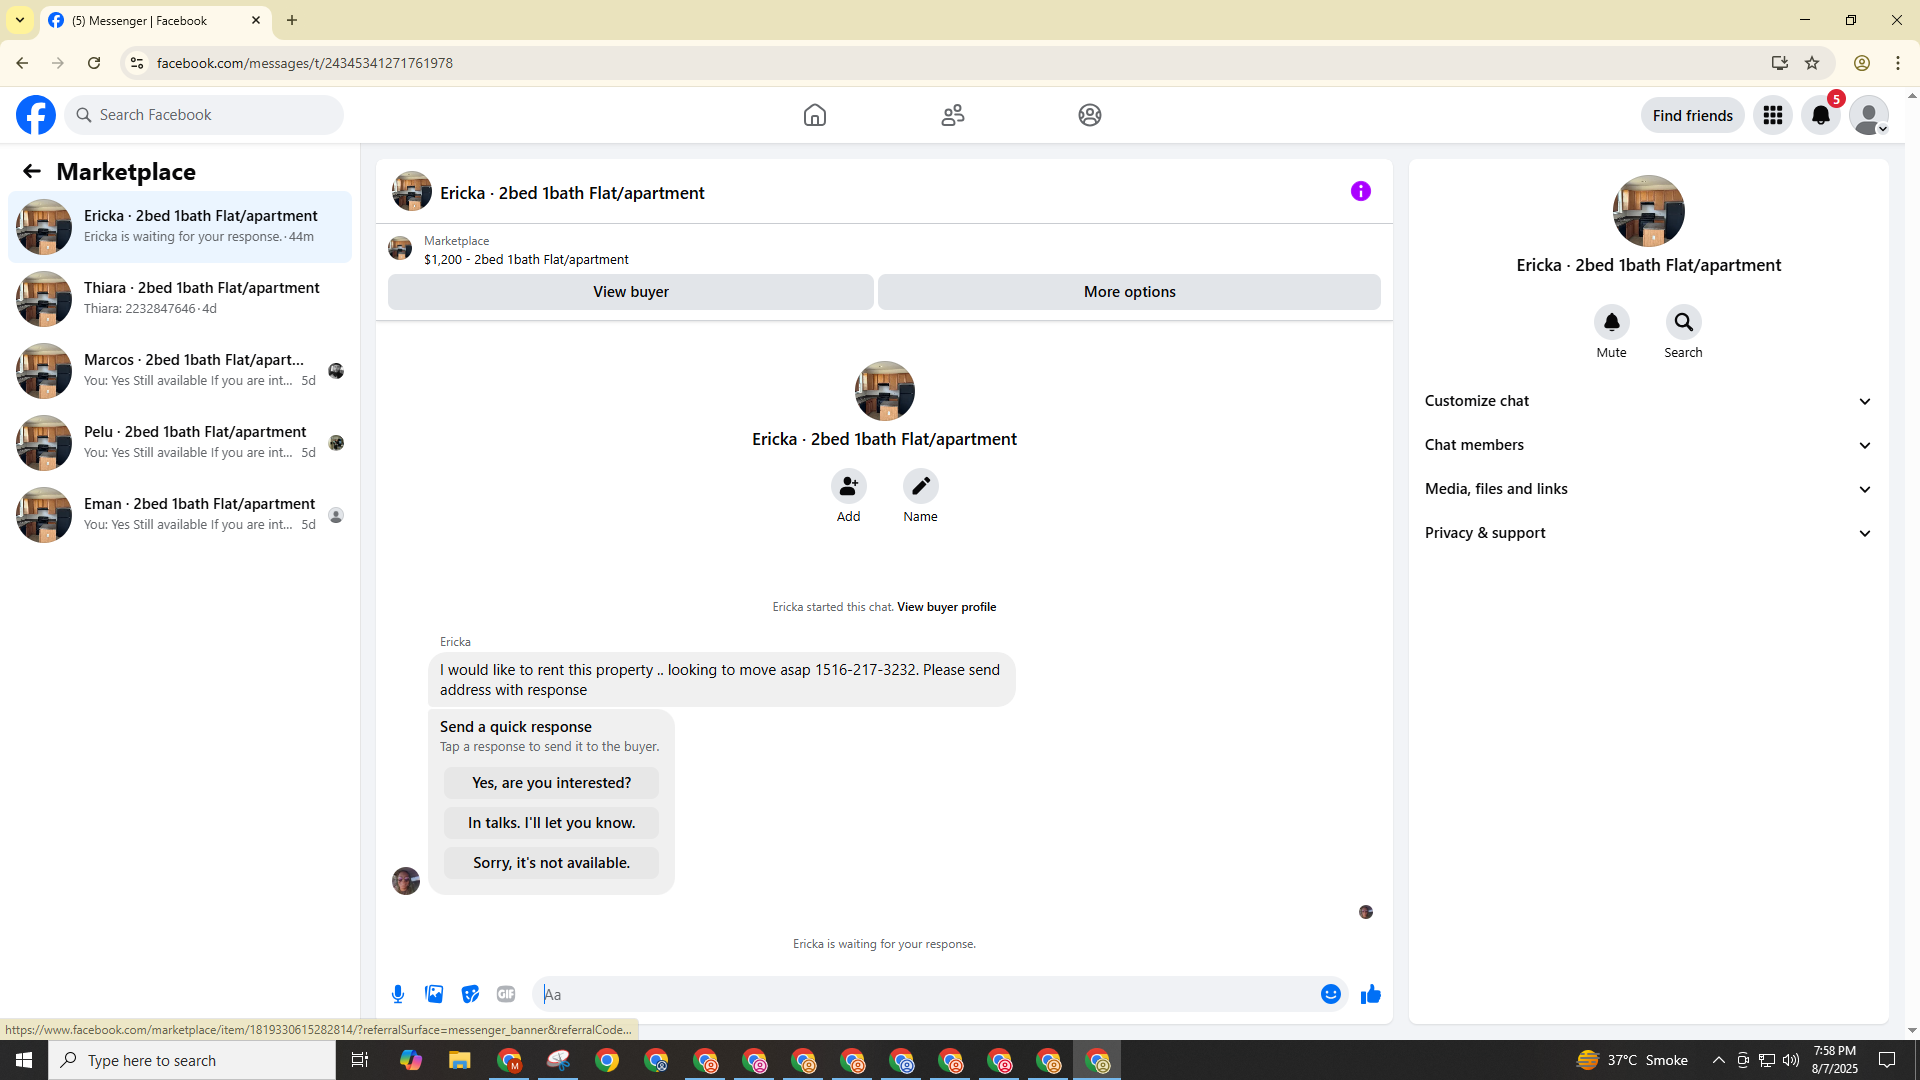The width and height of the screenshot is (1920, 1080).
Task: Open Task View on the taskbar
Action: click(x=360, y=1060)
